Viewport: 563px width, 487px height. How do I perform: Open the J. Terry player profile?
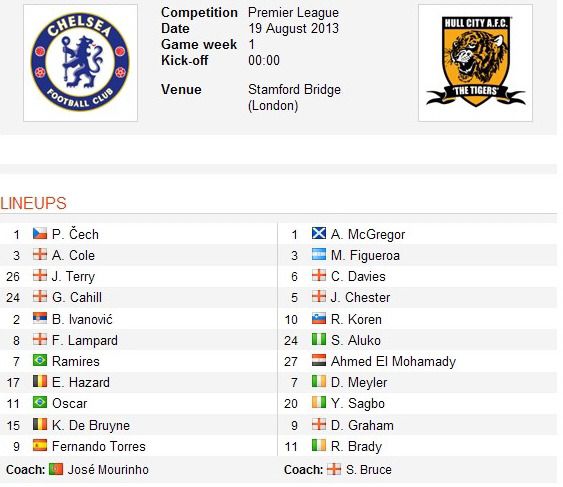73,277
